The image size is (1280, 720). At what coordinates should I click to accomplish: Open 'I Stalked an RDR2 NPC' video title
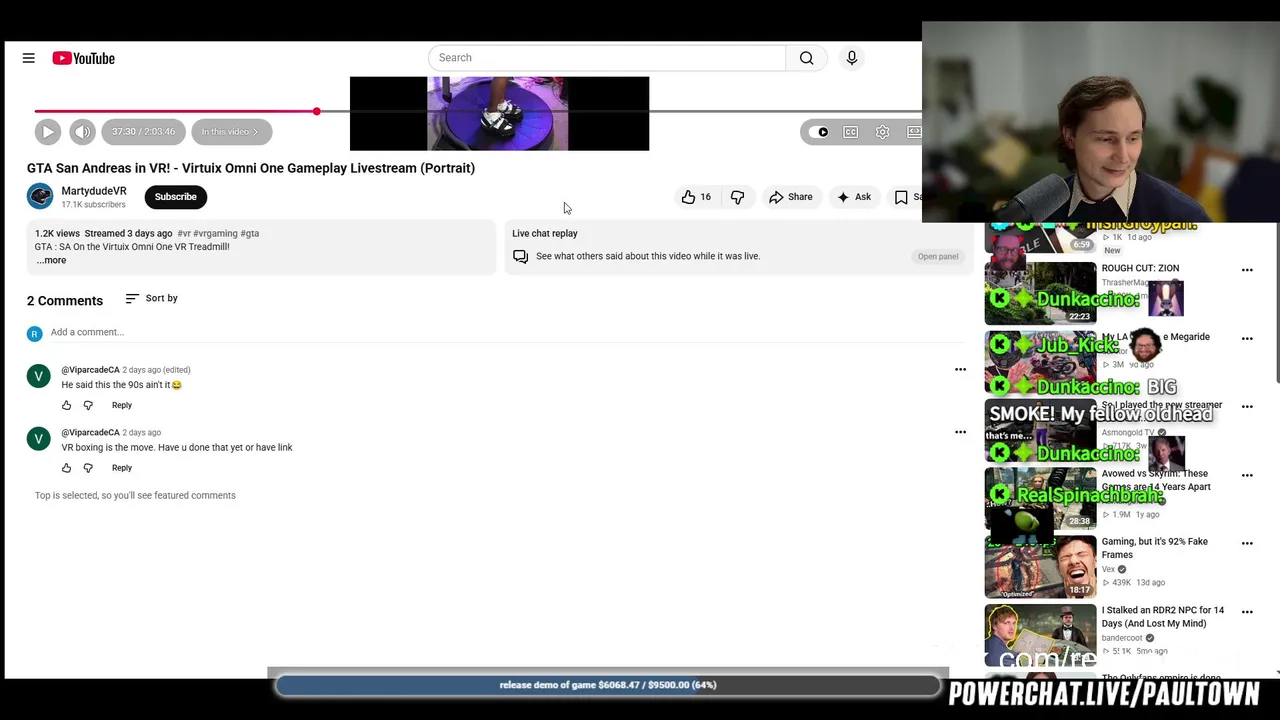click(x=1163, y=616)
